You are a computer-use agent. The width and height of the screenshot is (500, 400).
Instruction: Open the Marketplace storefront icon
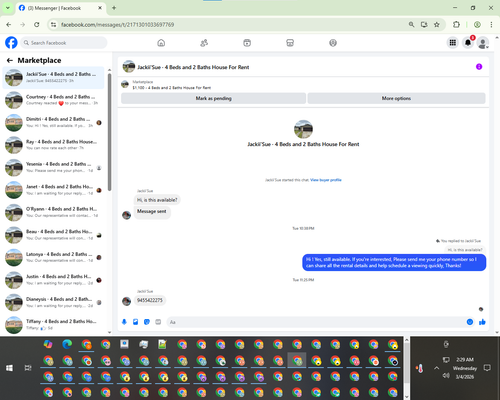[x=290, y=43]
